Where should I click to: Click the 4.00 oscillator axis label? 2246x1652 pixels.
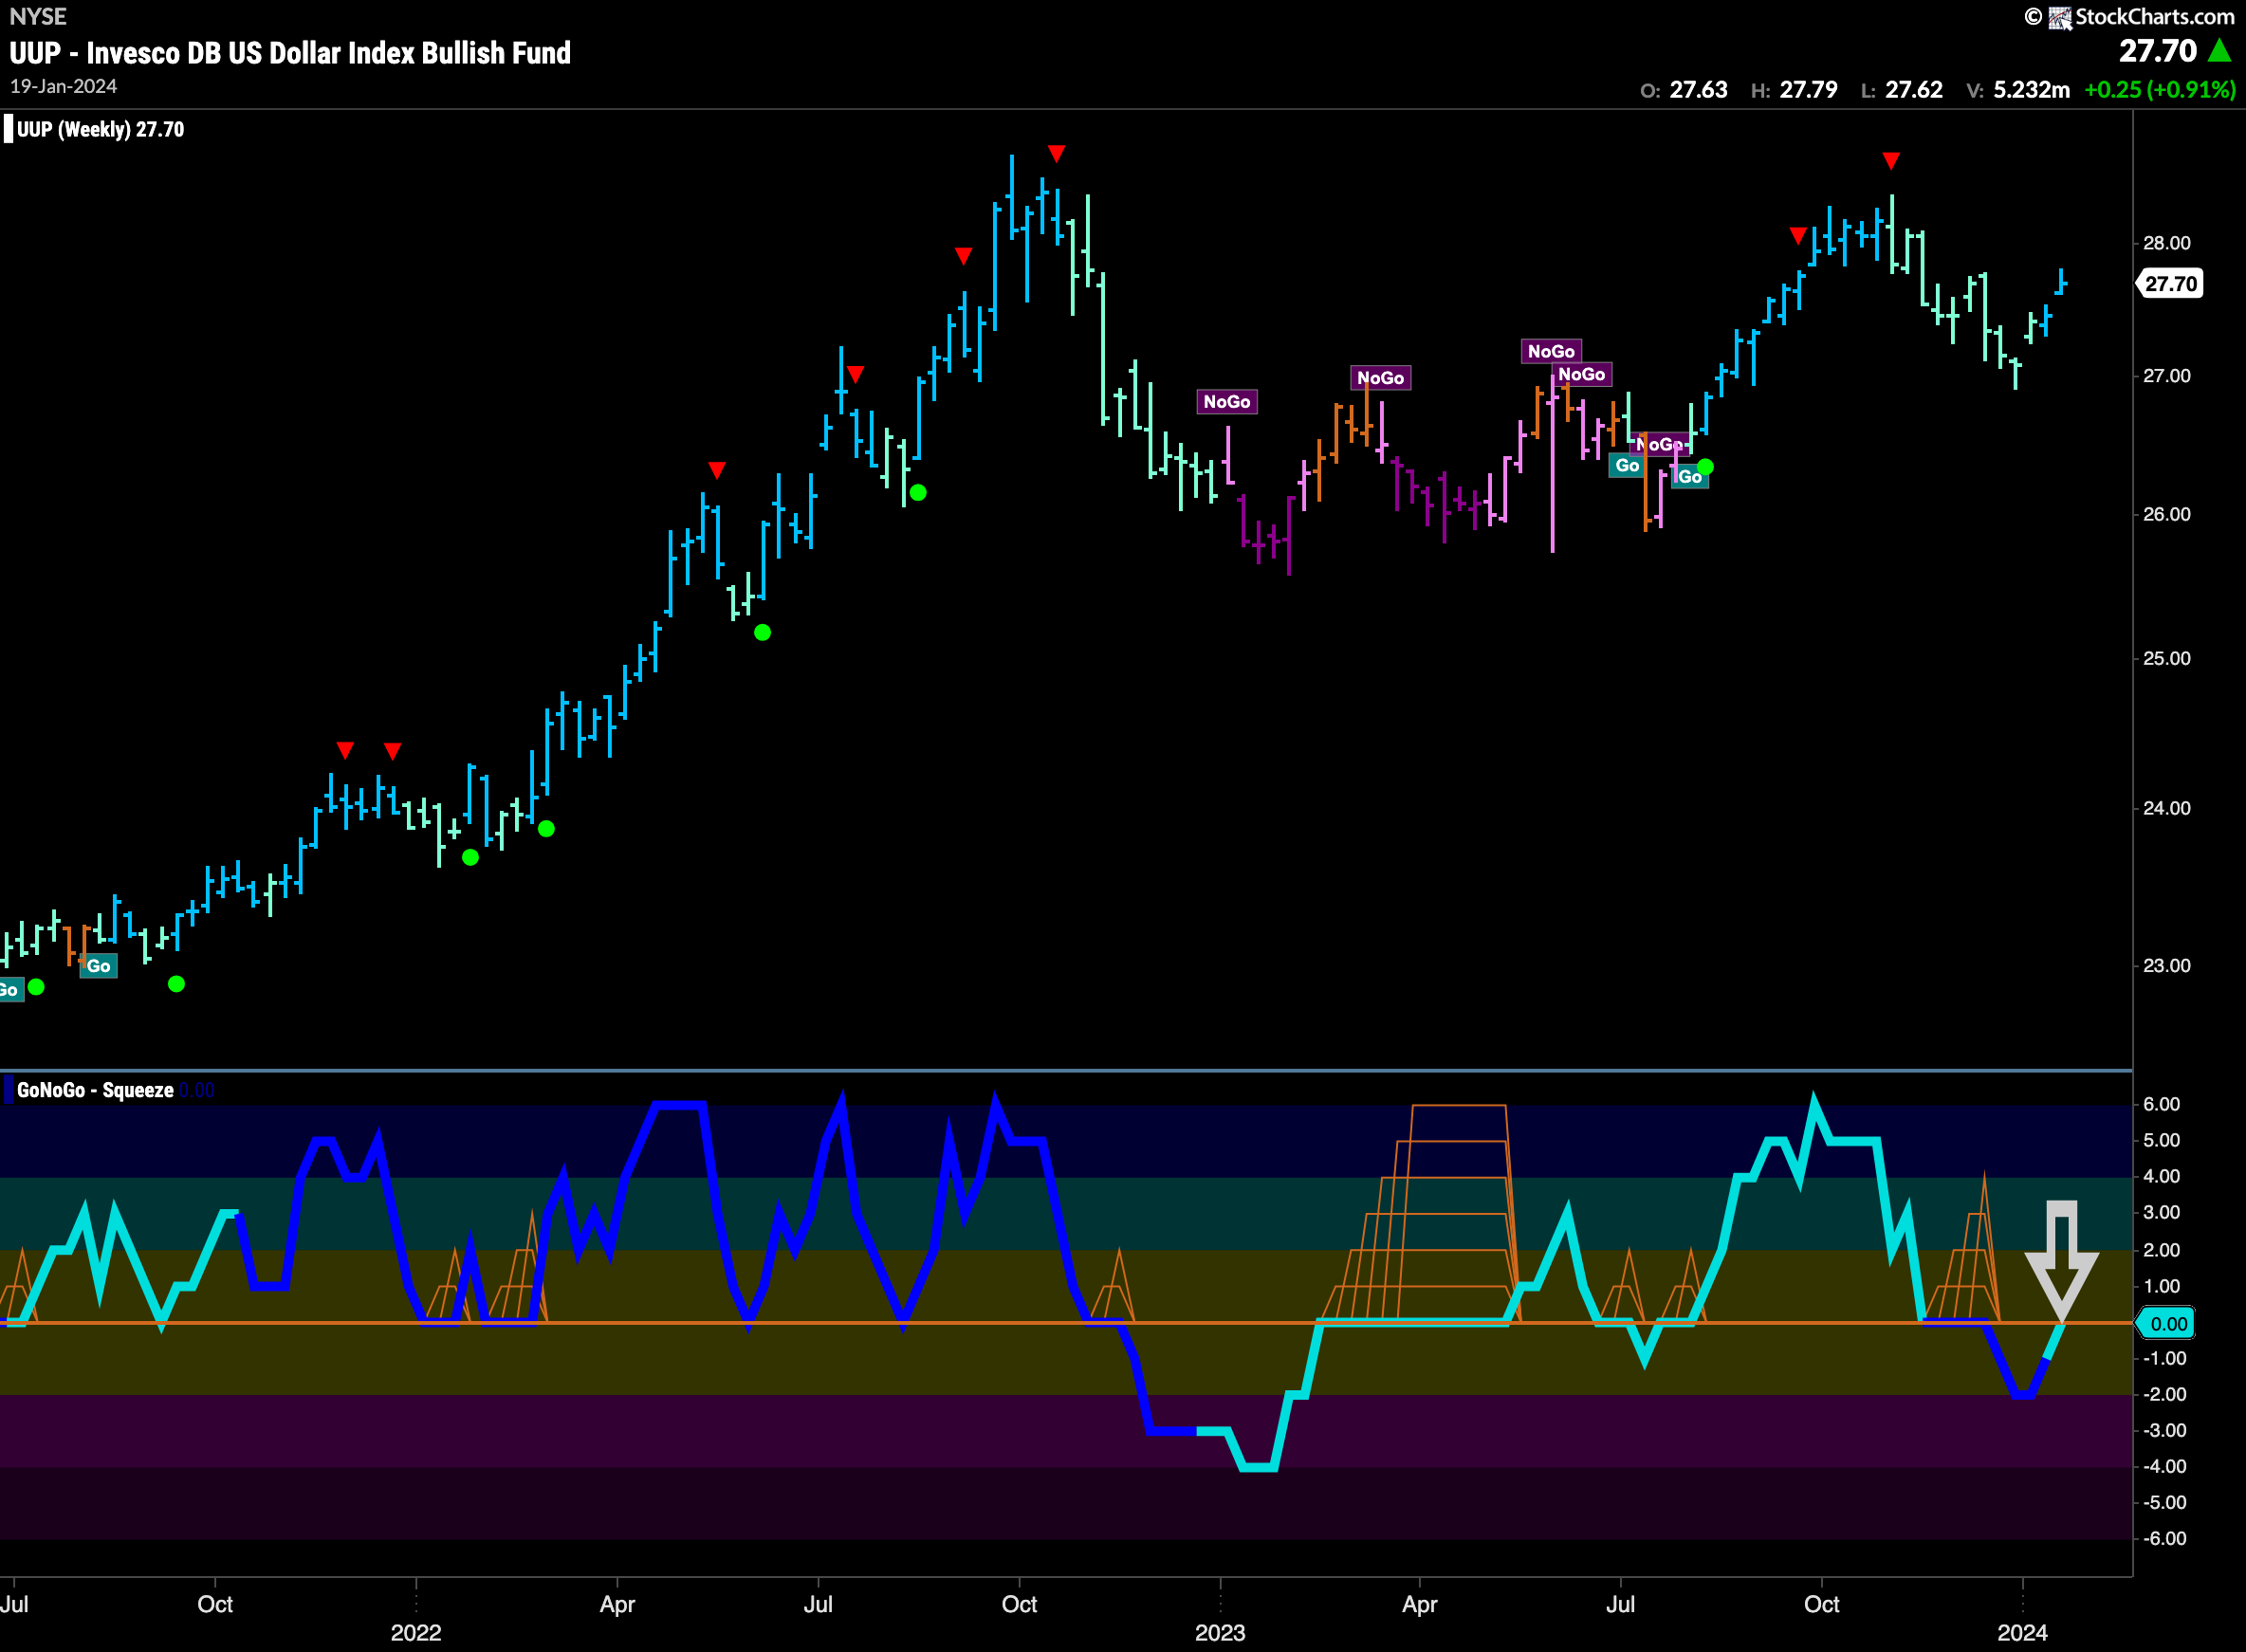2161,1176
